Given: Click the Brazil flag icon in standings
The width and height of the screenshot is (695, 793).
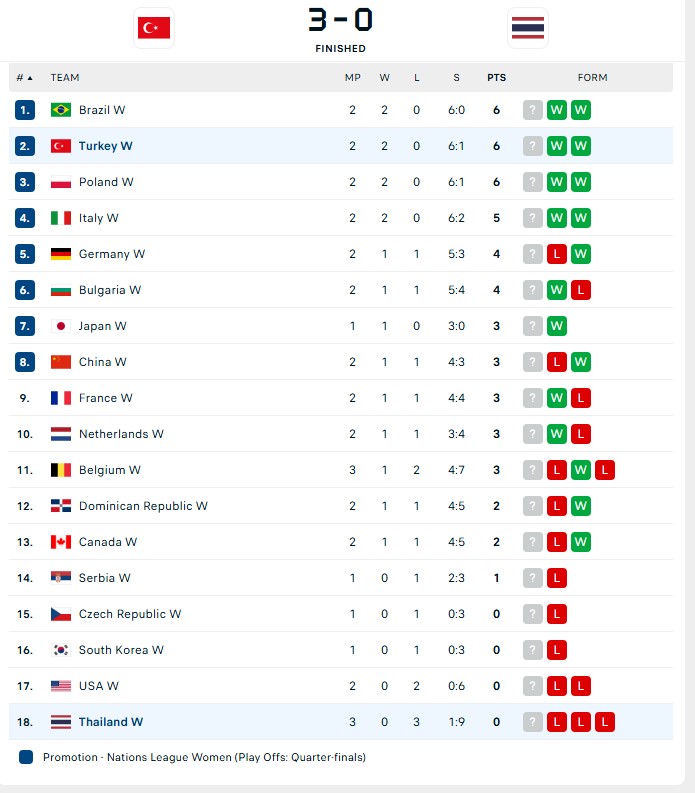Looking at the screenshot, I should [61, 110].
